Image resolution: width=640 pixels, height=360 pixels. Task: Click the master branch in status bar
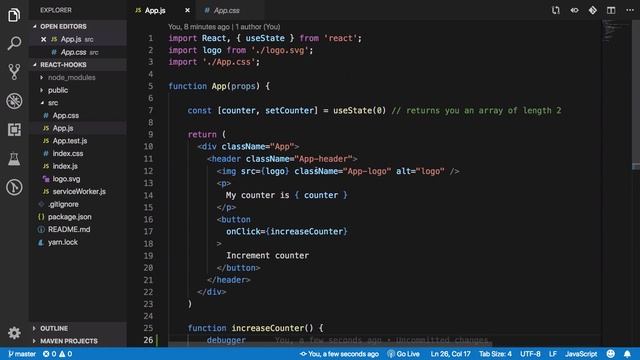(22, 354)
